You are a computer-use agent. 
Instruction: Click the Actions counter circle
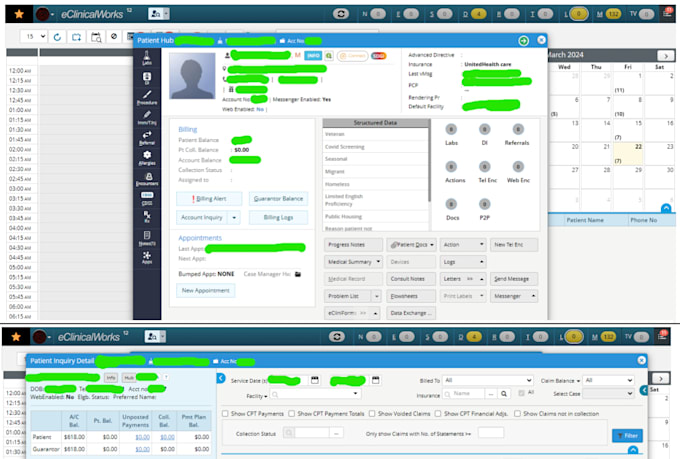451,167
